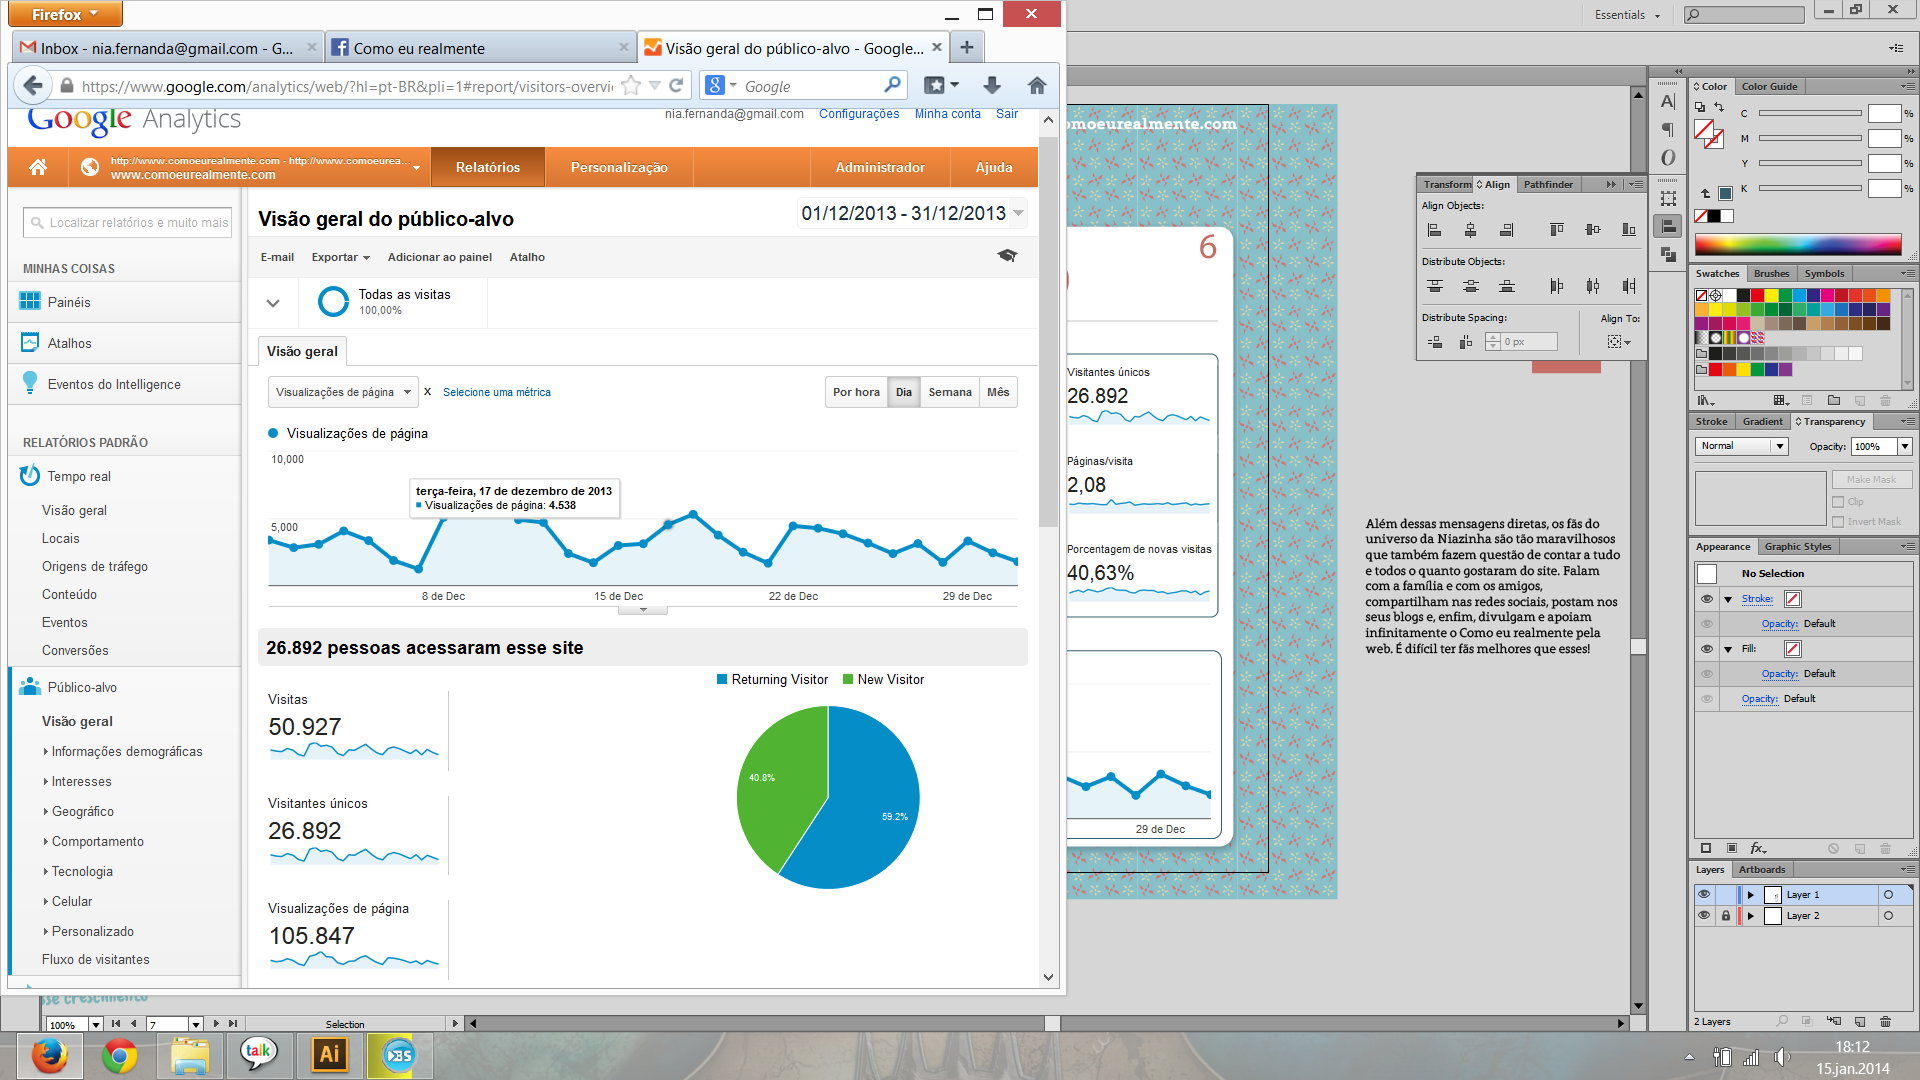Screen dimensions: 1920x1080
Task: Switch to Como eu realmente browser tab
Action: (x=478, y=48)
